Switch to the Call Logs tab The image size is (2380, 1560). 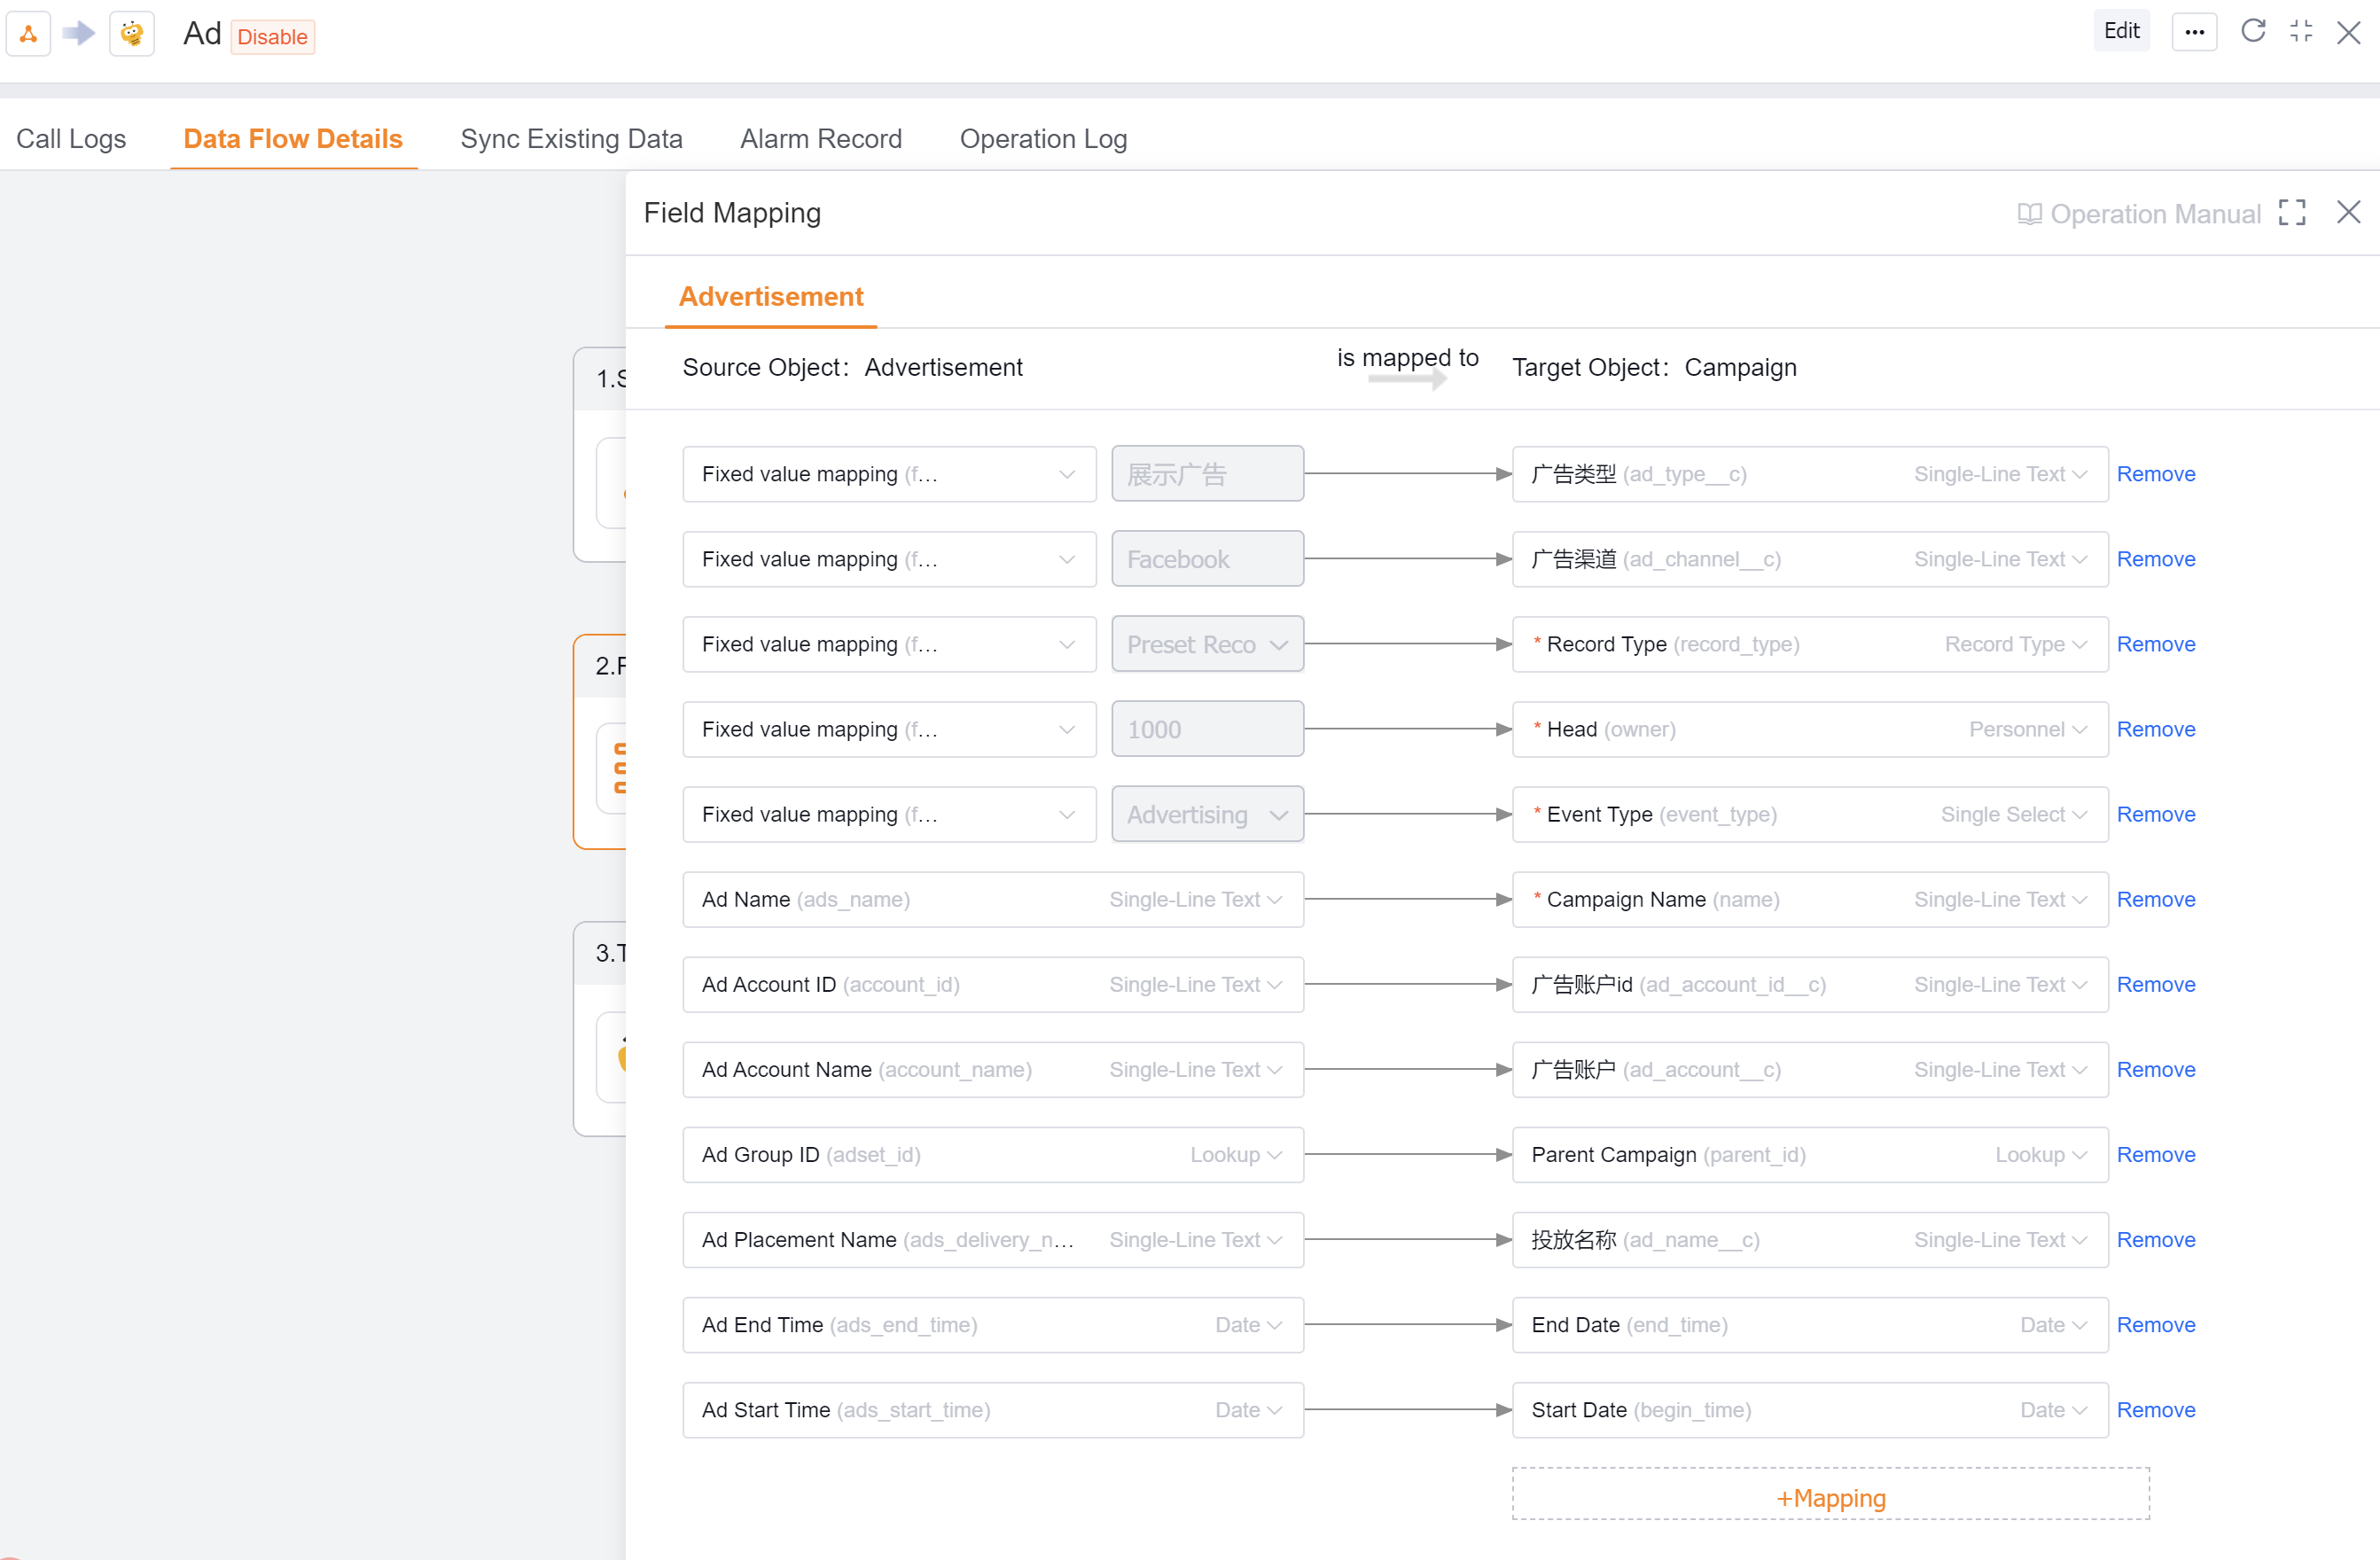coord(71,138)
